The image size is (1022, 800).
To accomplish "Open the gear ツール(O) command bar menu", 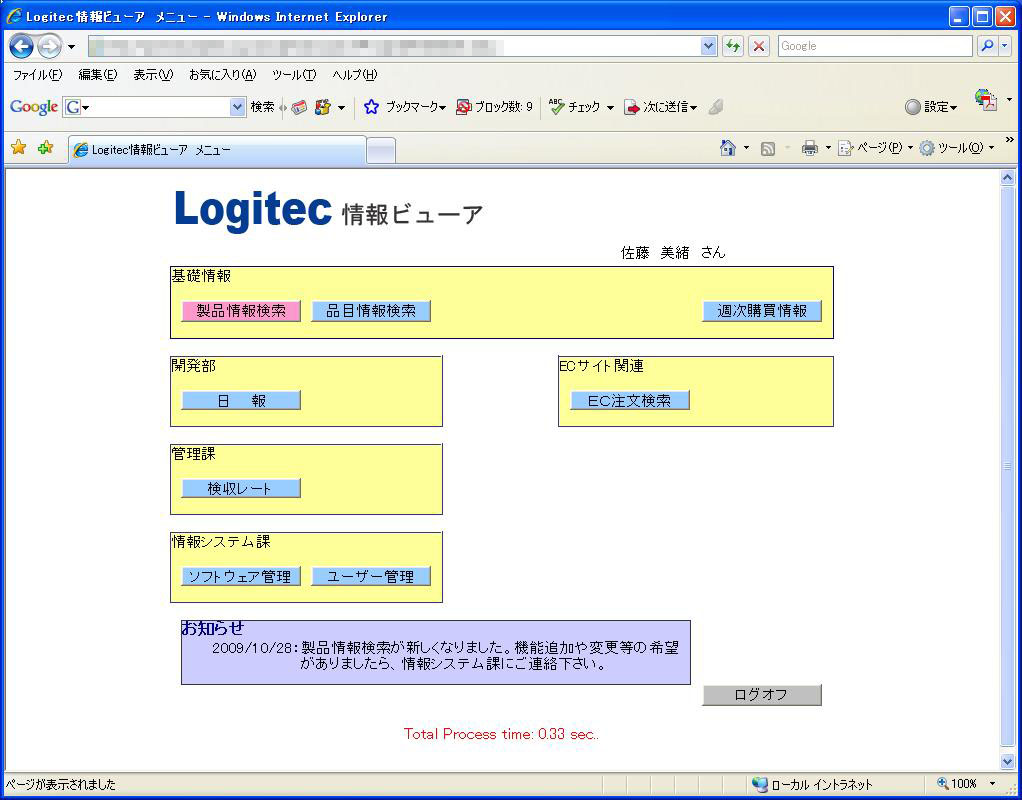I will (x=956, y=148).
